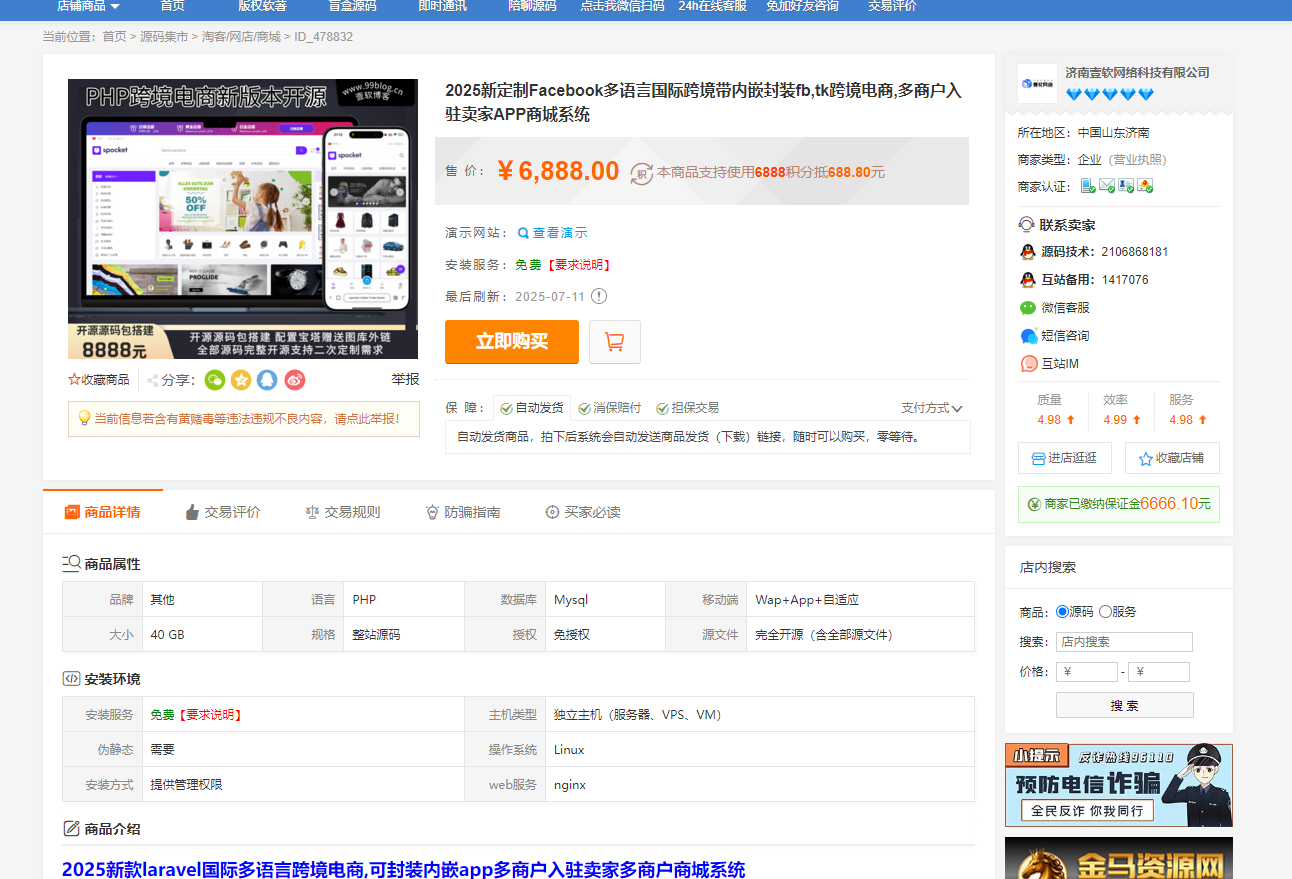Share to QQ Zone star icon
The height and width of the screenshot is (879, 1292).
click(x=241, y=380)
